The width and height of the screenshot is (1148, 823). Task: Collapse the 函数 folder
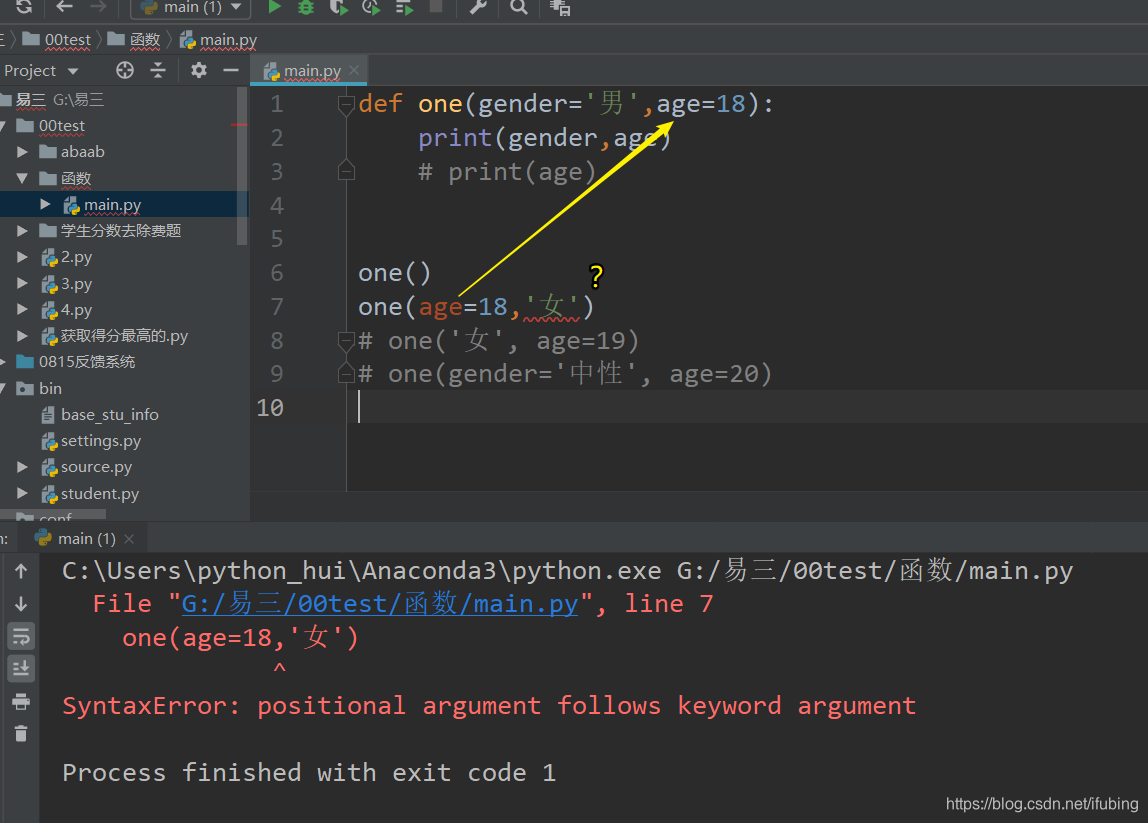coord(22,178)
